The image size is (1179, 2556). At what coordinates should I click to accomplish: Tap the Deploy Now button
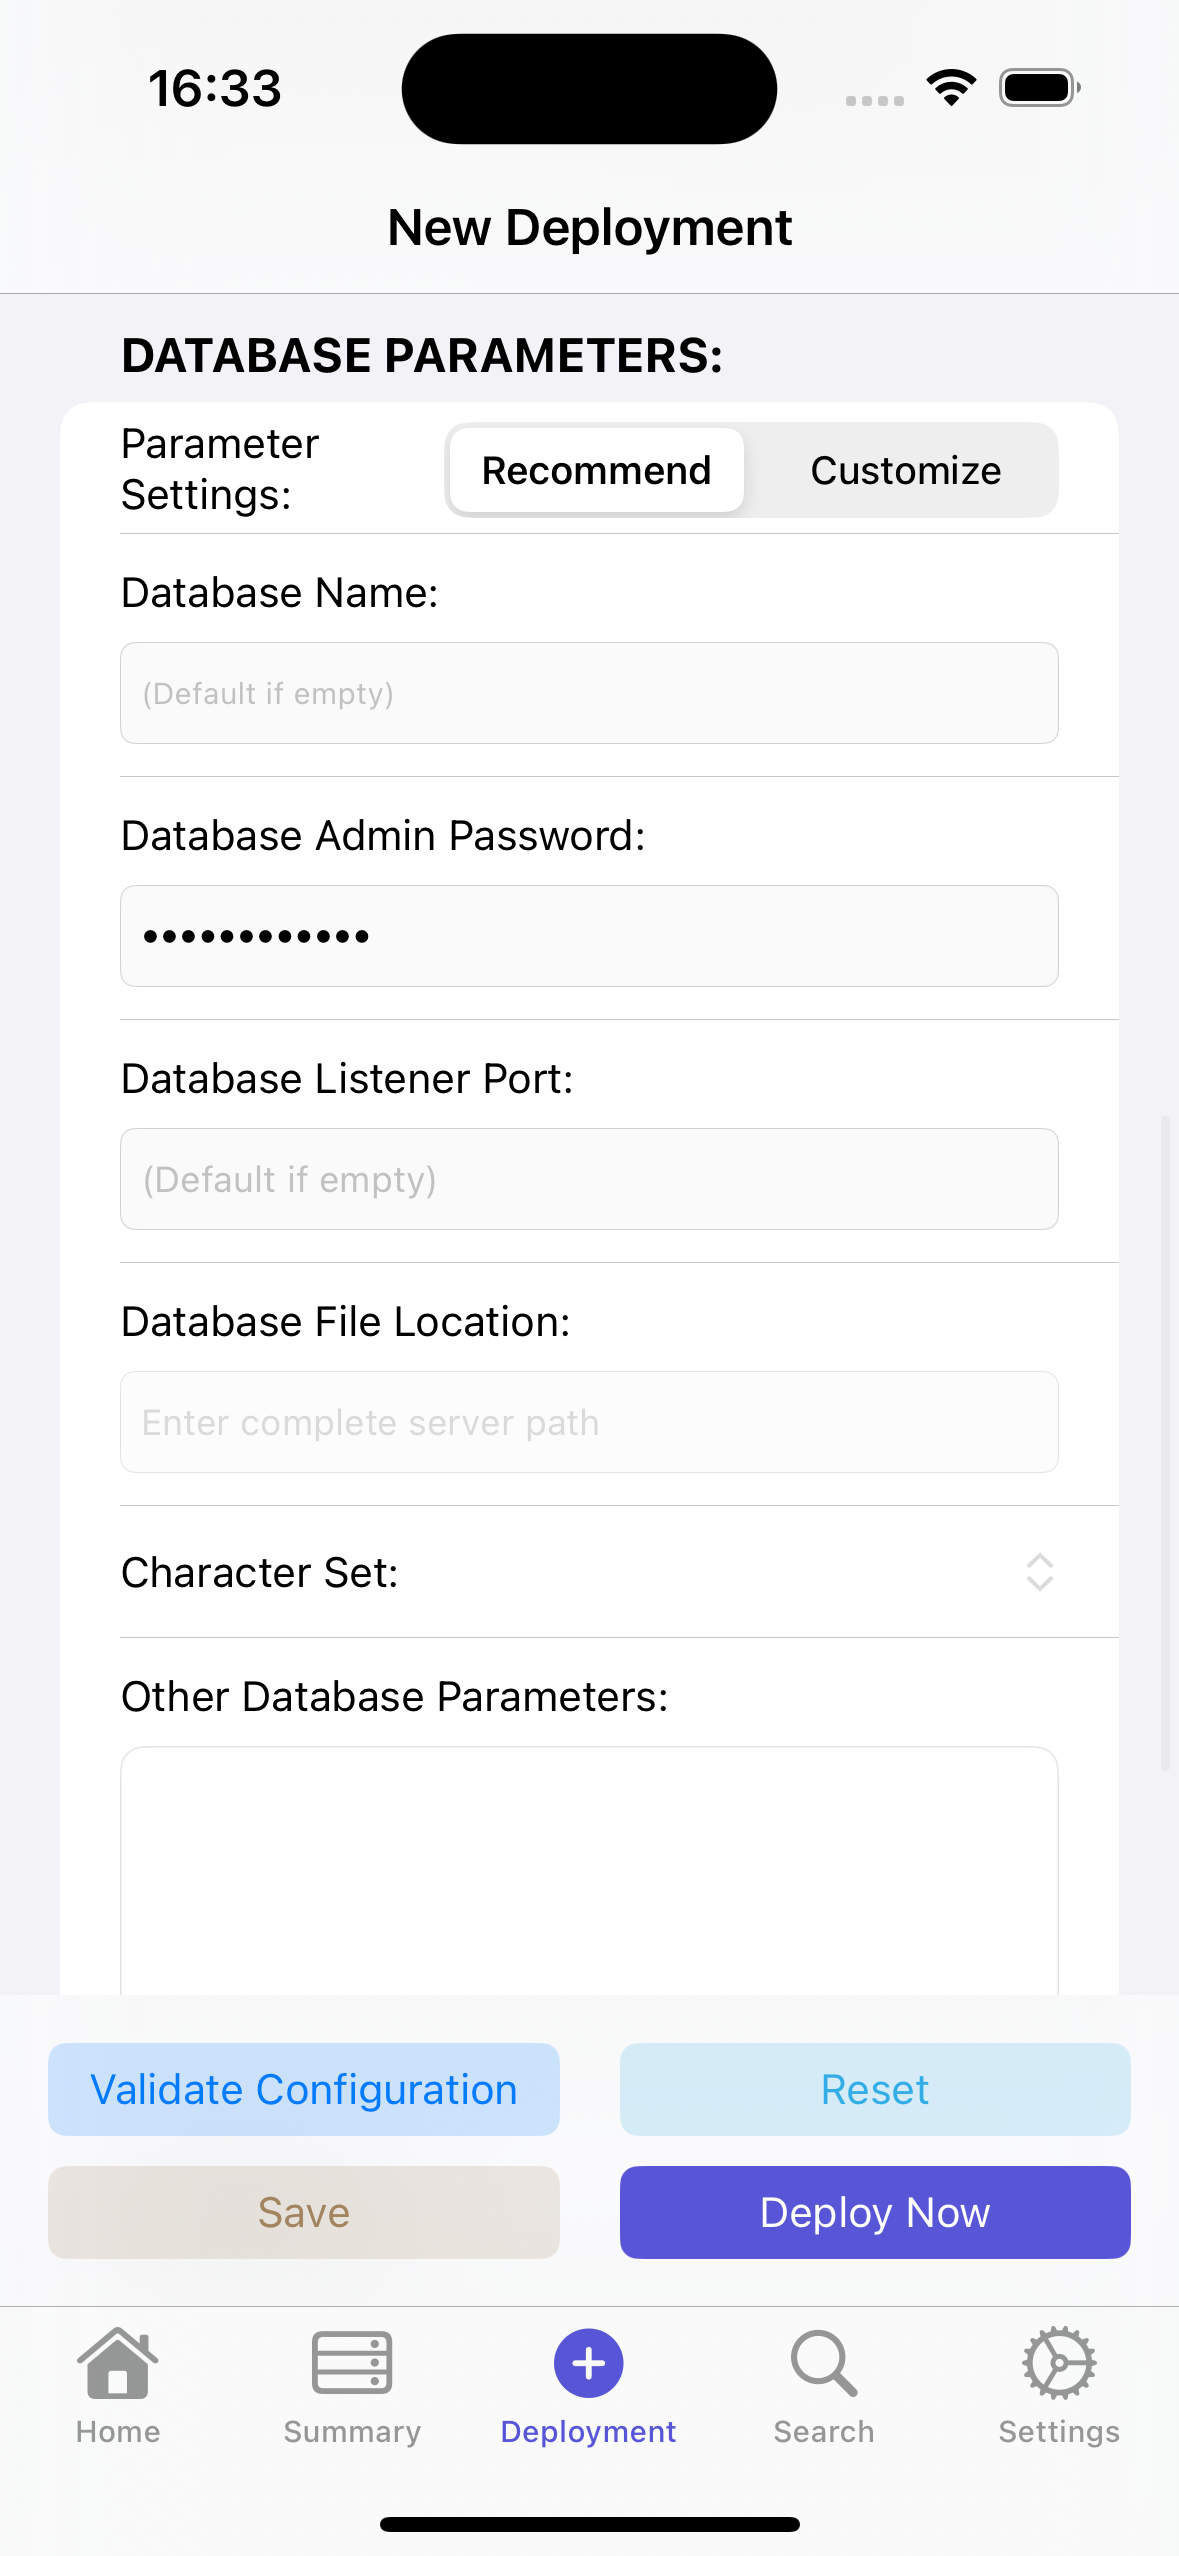[875, 2212]
